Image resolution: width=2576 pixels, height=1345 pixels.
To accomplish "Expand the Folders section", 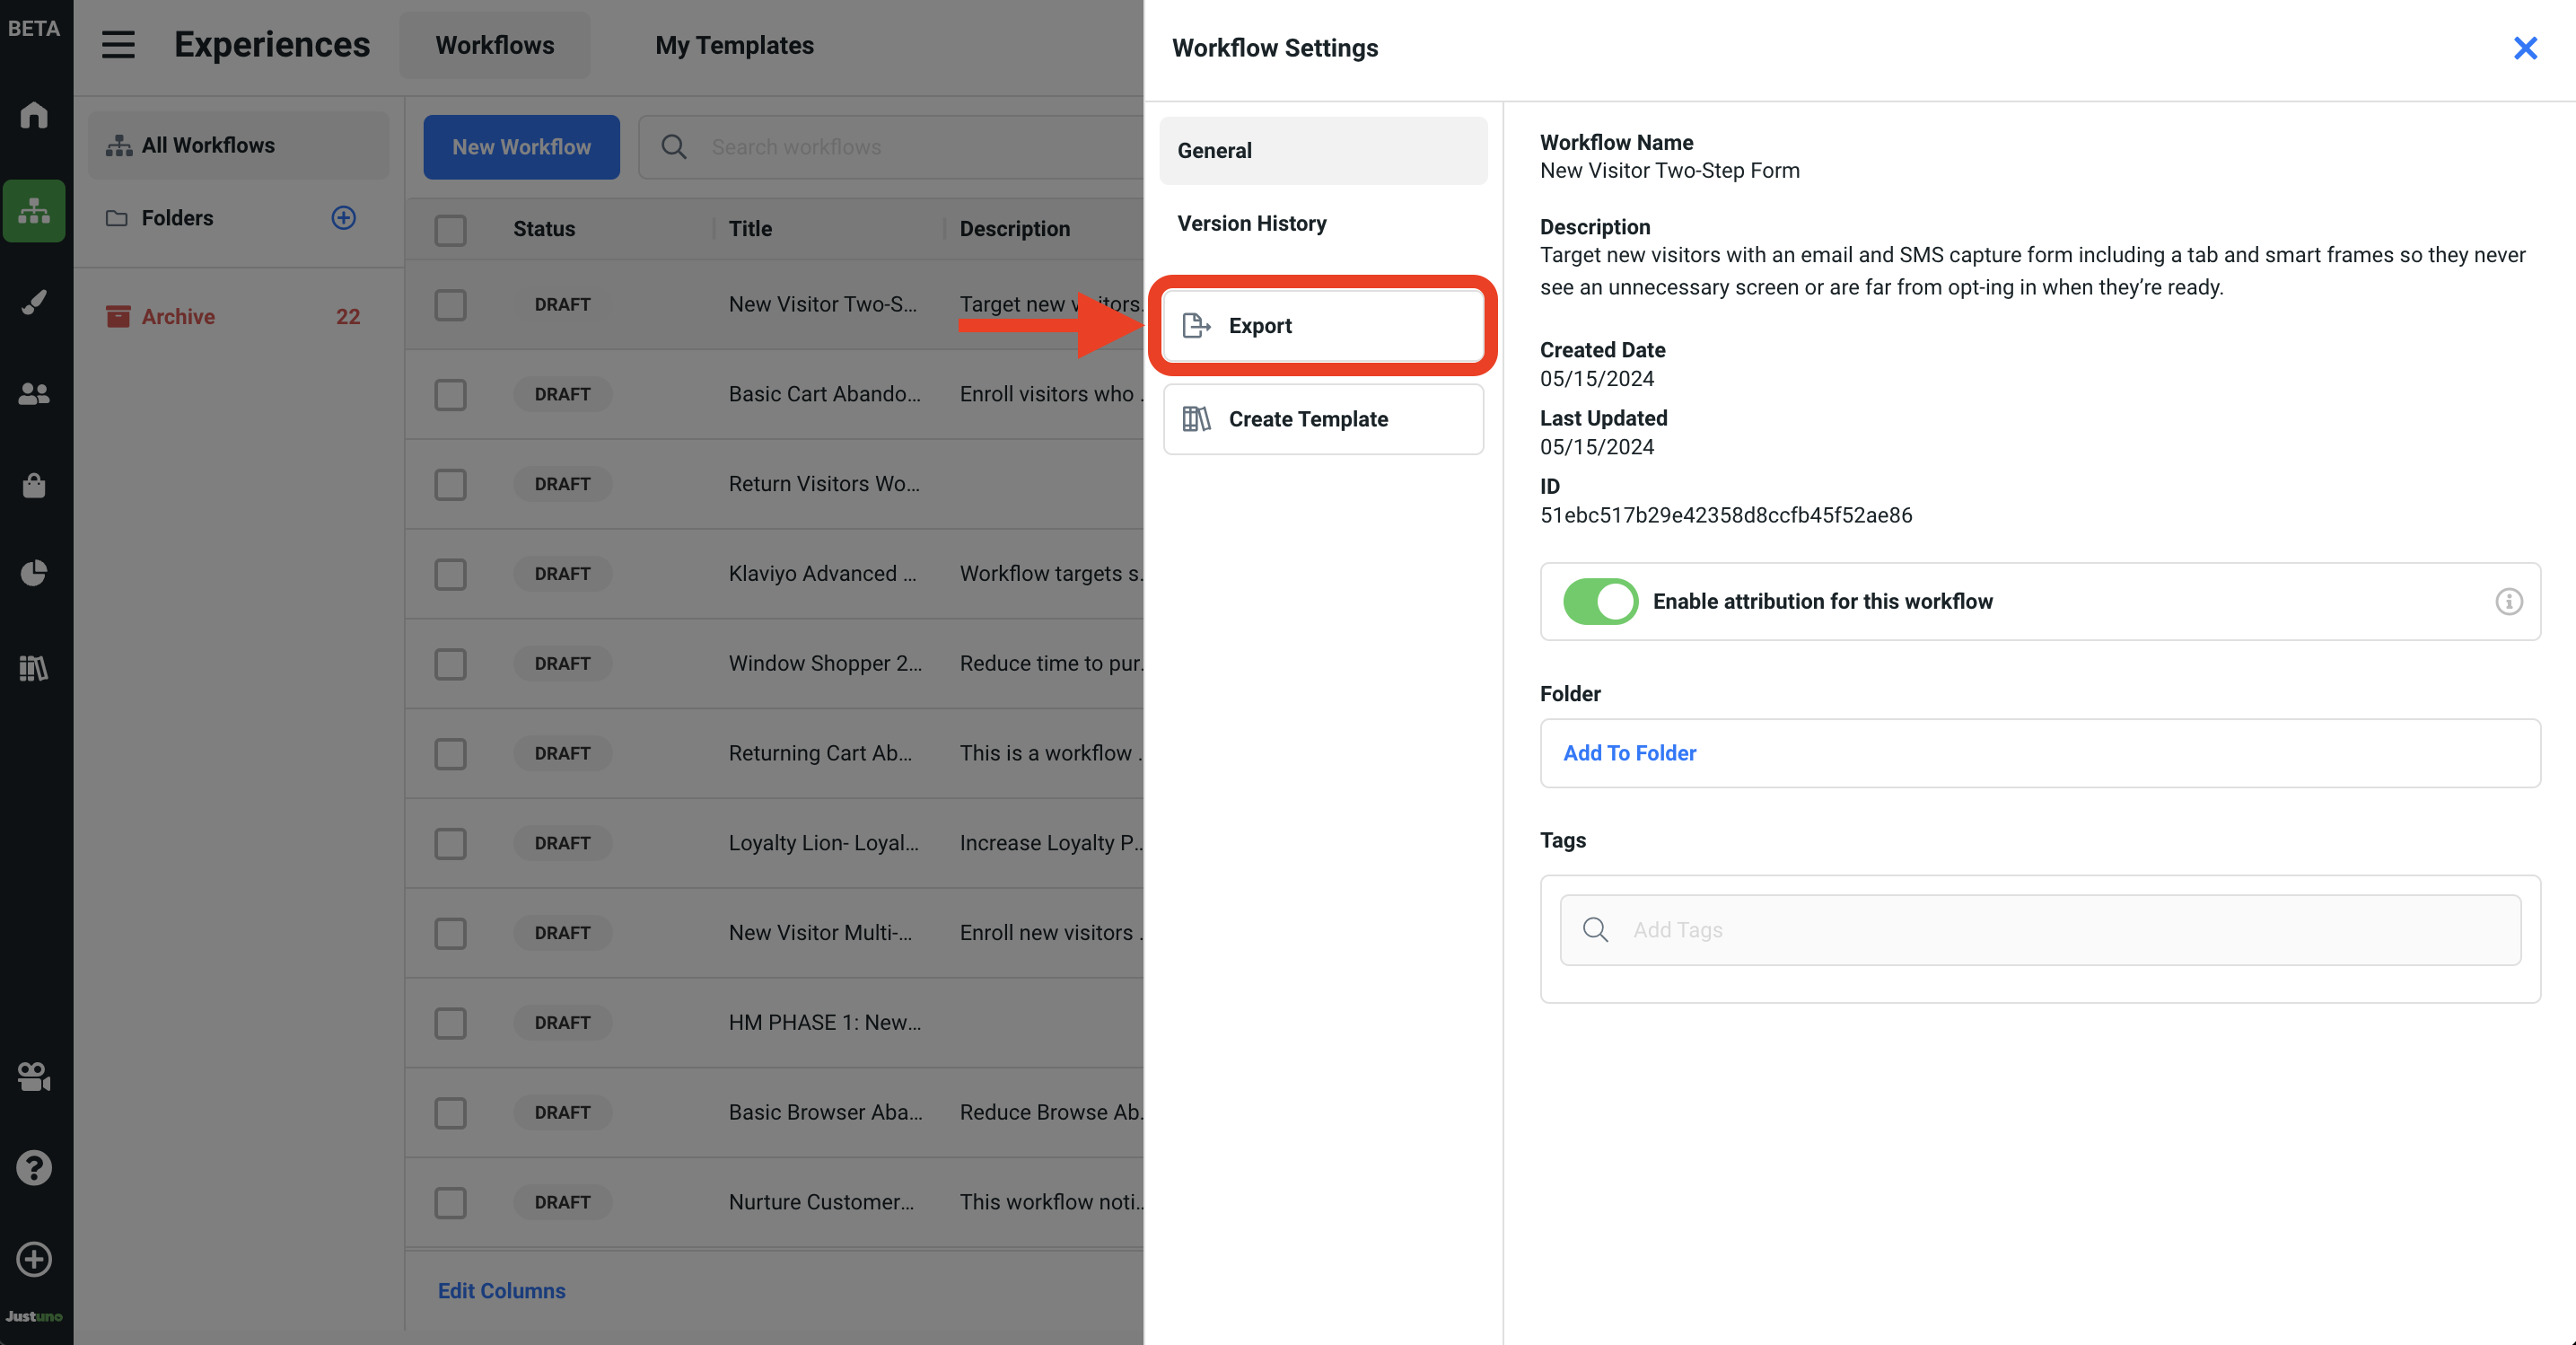I will [177, 218].
